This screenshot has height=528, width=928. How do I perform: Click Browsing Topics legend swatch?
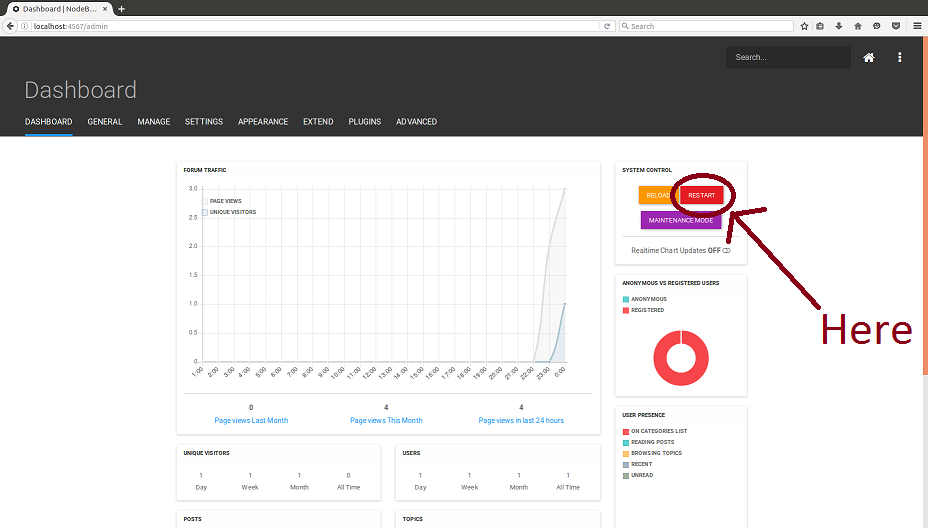tap(626, 453)
